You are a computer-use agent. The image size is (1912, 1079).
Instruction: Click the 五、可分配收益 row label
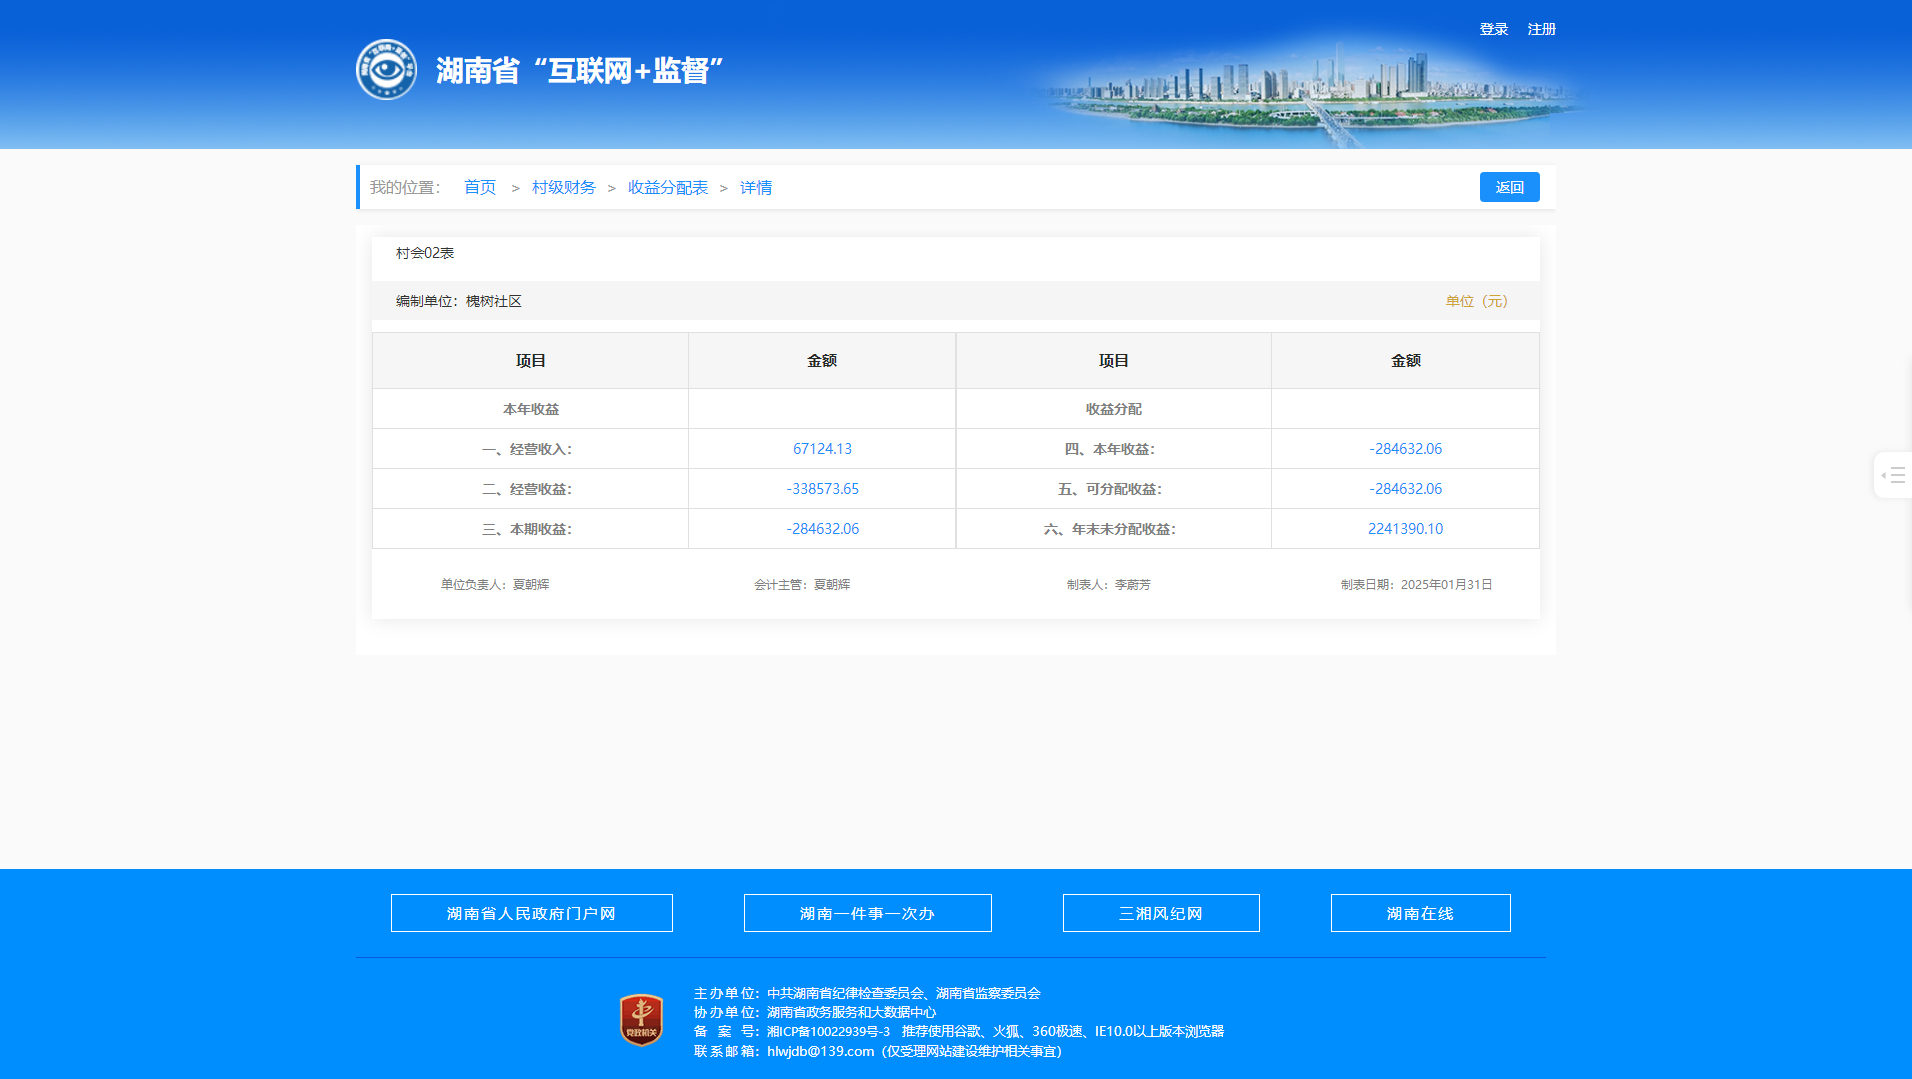click(x=1110, y=489)
